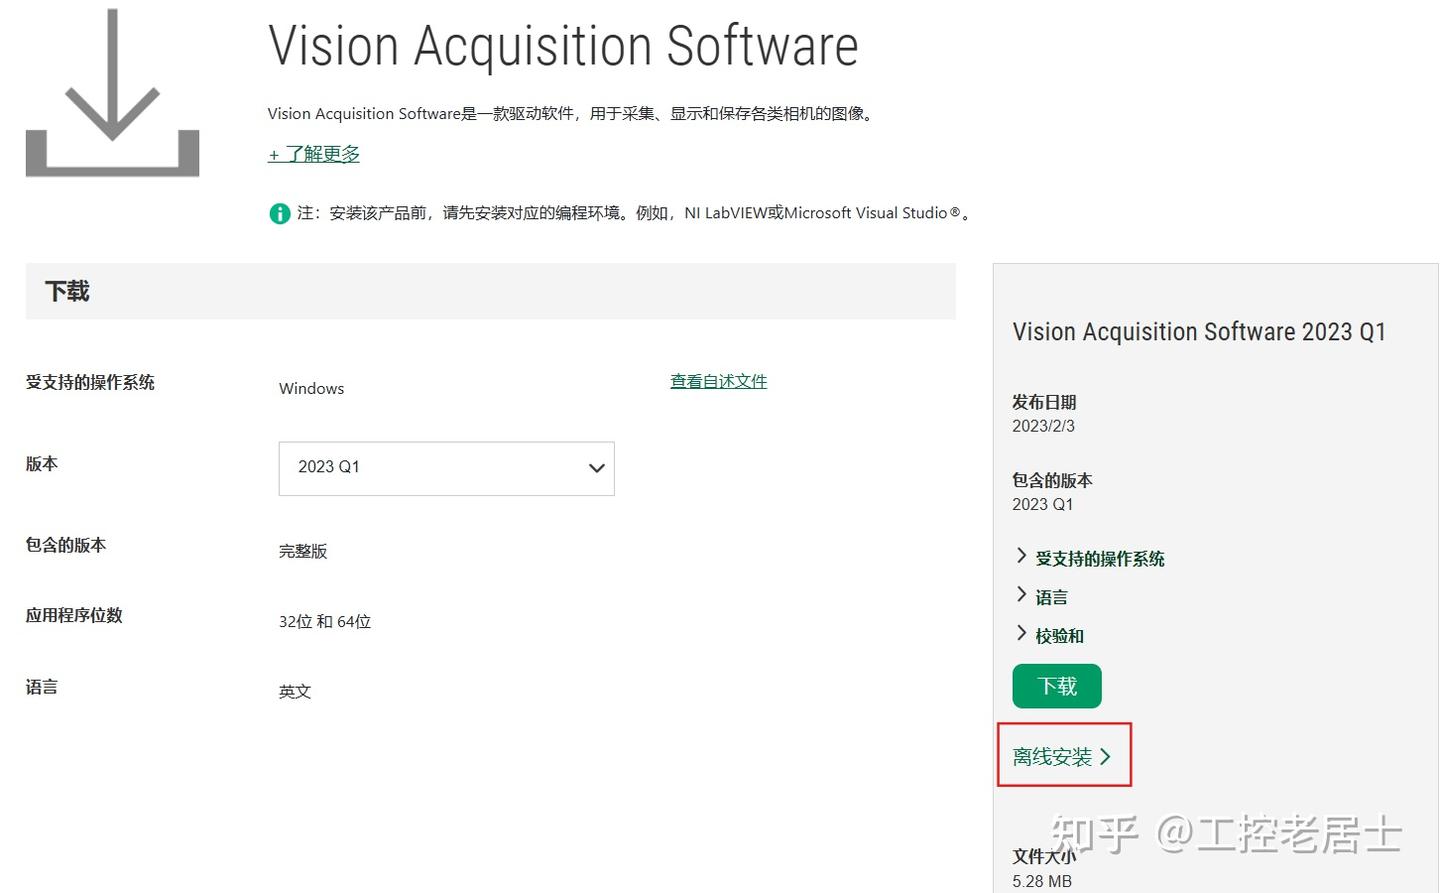The height and width of the screenshot is (893, 1440).
Task: Click the green 下载 button
Action: coord(1056,686)
